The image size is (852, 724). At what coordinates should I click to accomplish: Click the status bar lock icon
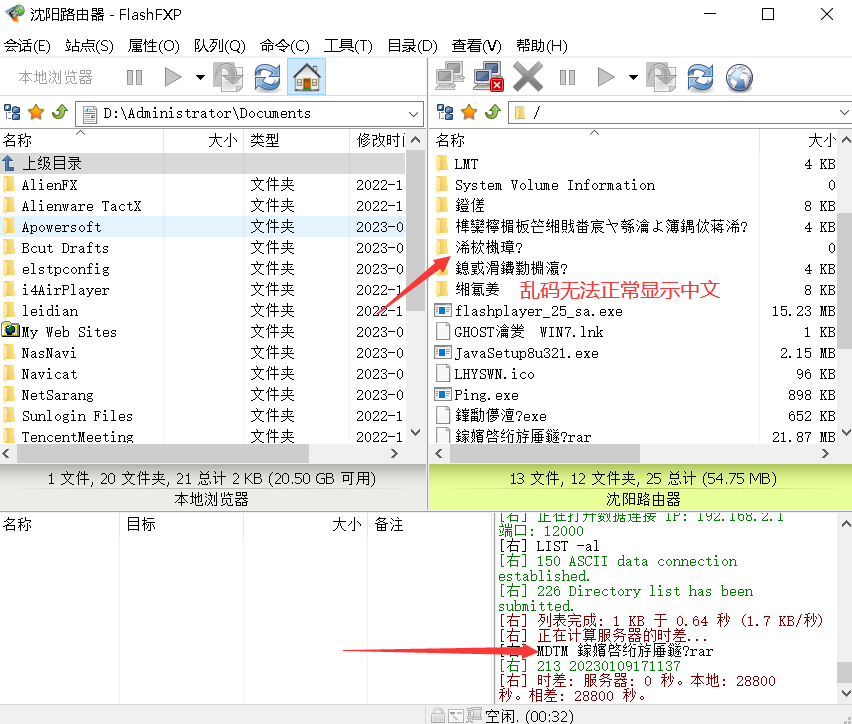coord(437,715)
